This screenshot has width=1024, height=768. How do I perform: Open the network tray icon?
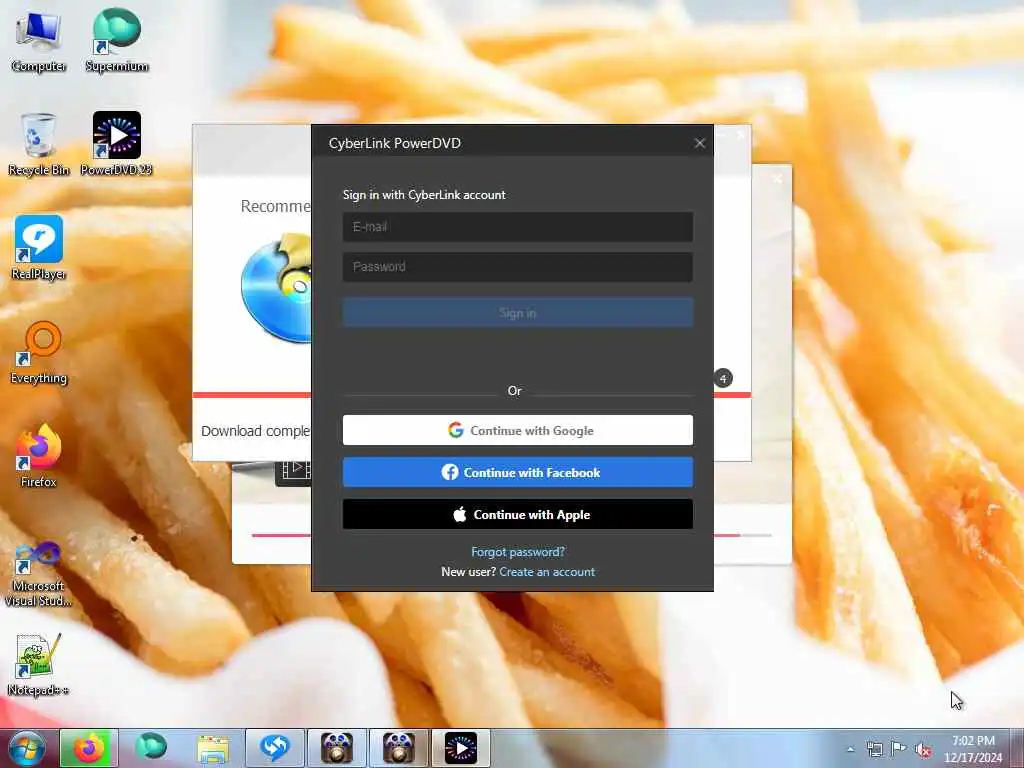point(874,749)
